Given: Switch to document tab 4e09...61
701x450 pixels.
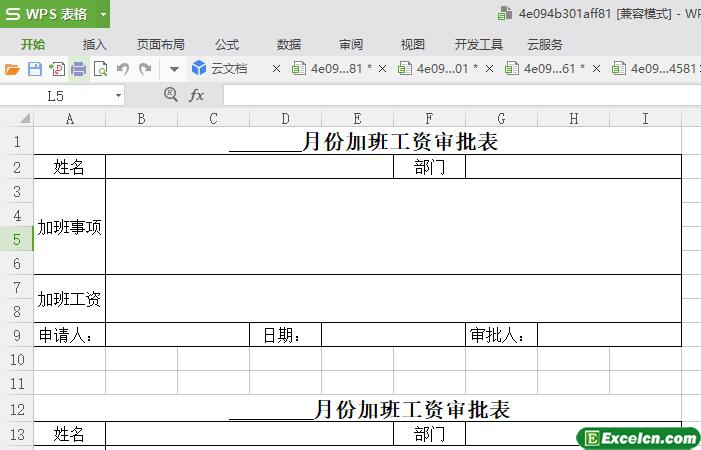Looking at the screenshot, I should pyautogui.click(x=545, y=69).
